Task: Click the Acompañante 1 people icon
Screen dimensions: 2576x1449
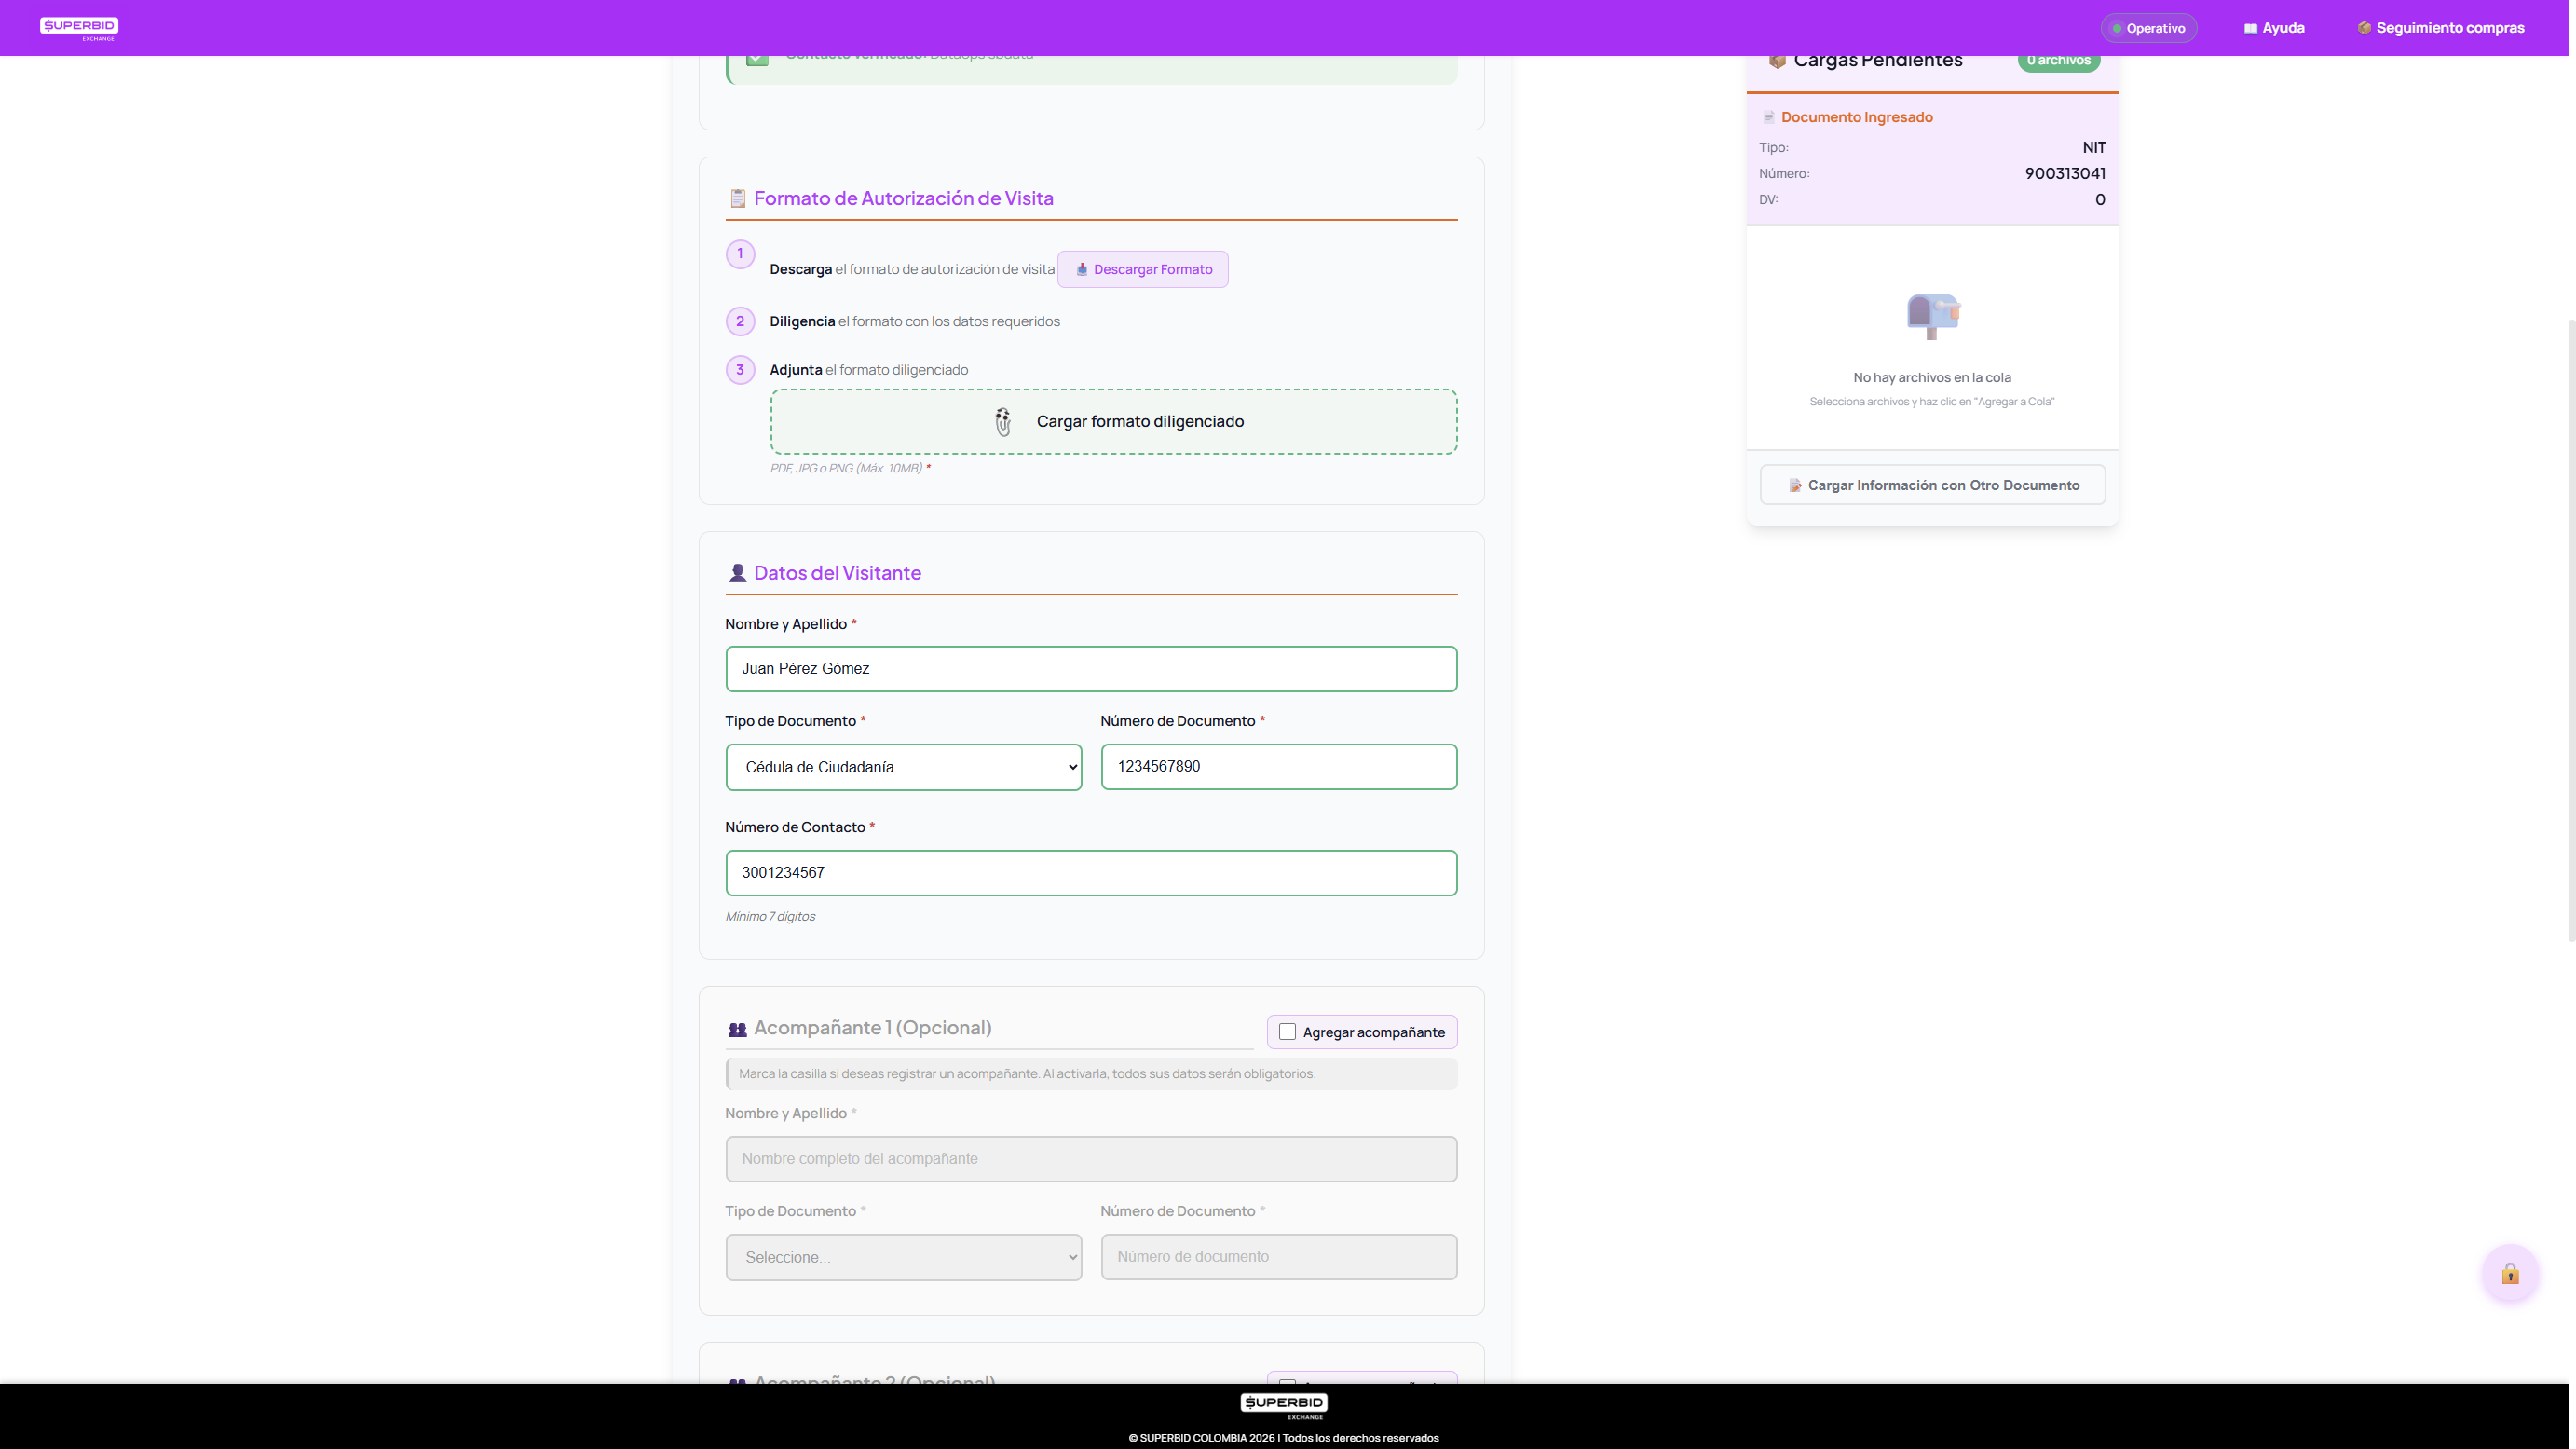Action: 738,1029
